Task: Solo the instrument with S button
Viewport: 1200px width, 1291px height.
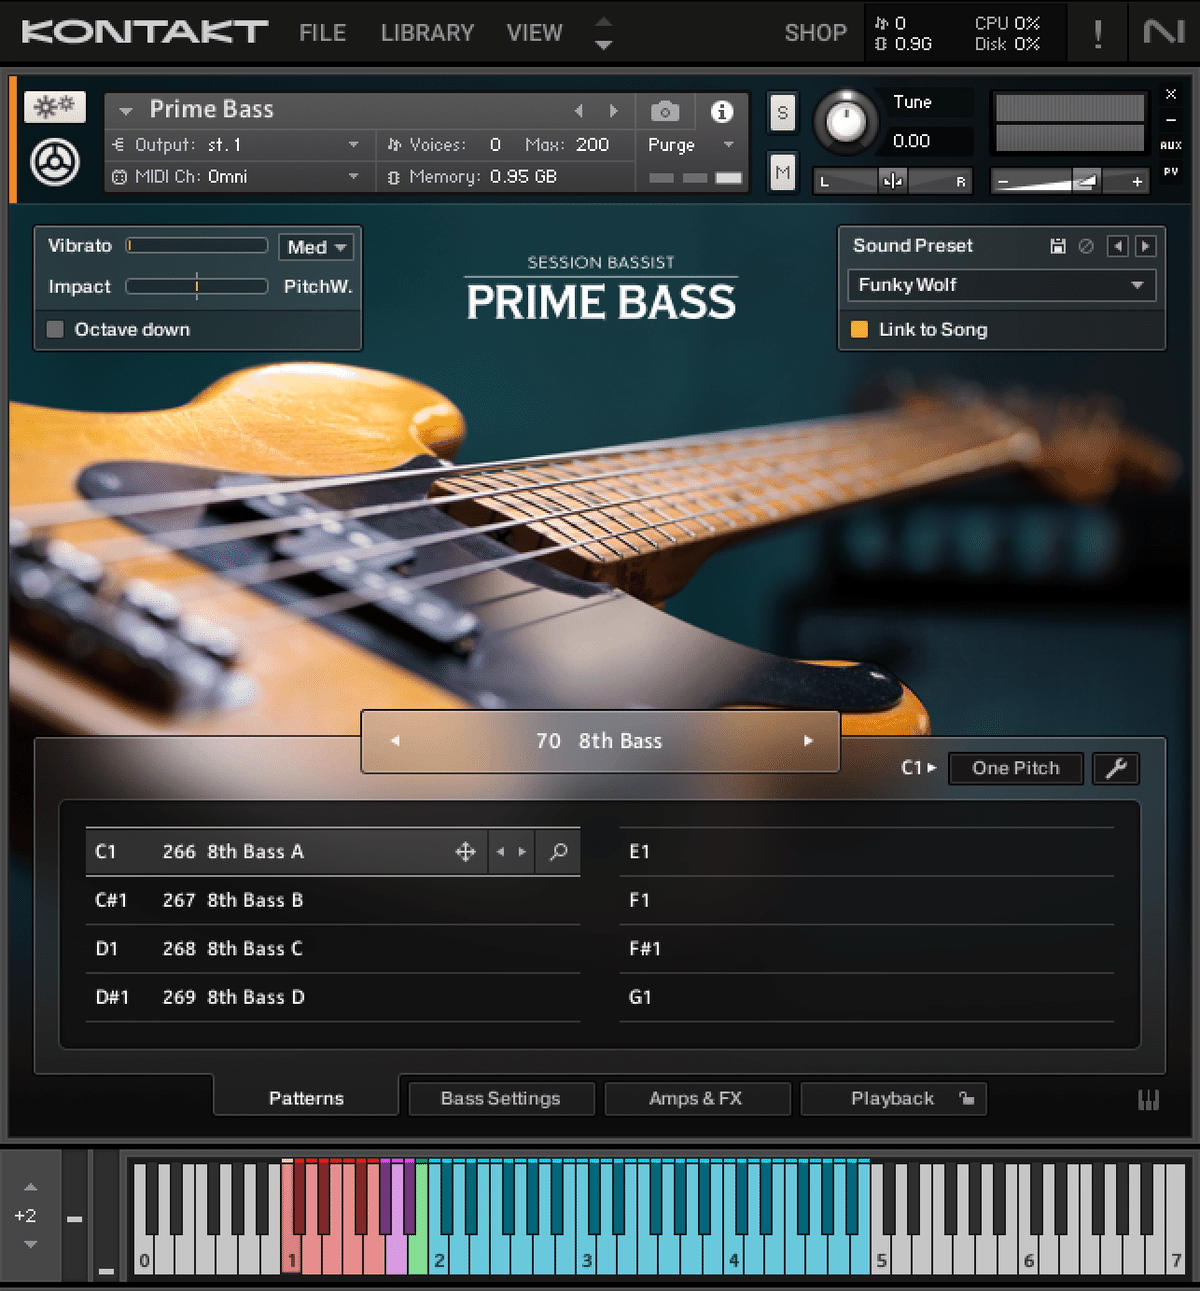Action: click(x=782, y=113)
